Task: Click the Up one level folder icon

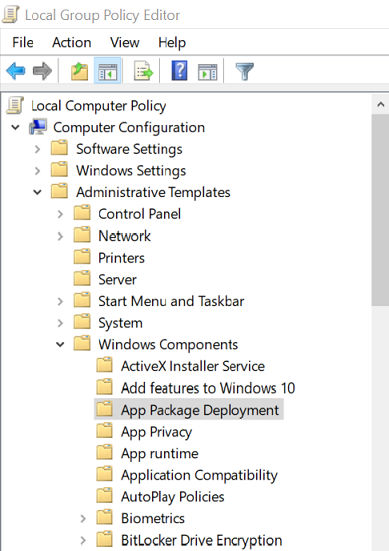Action: click(x=80, y=71)
